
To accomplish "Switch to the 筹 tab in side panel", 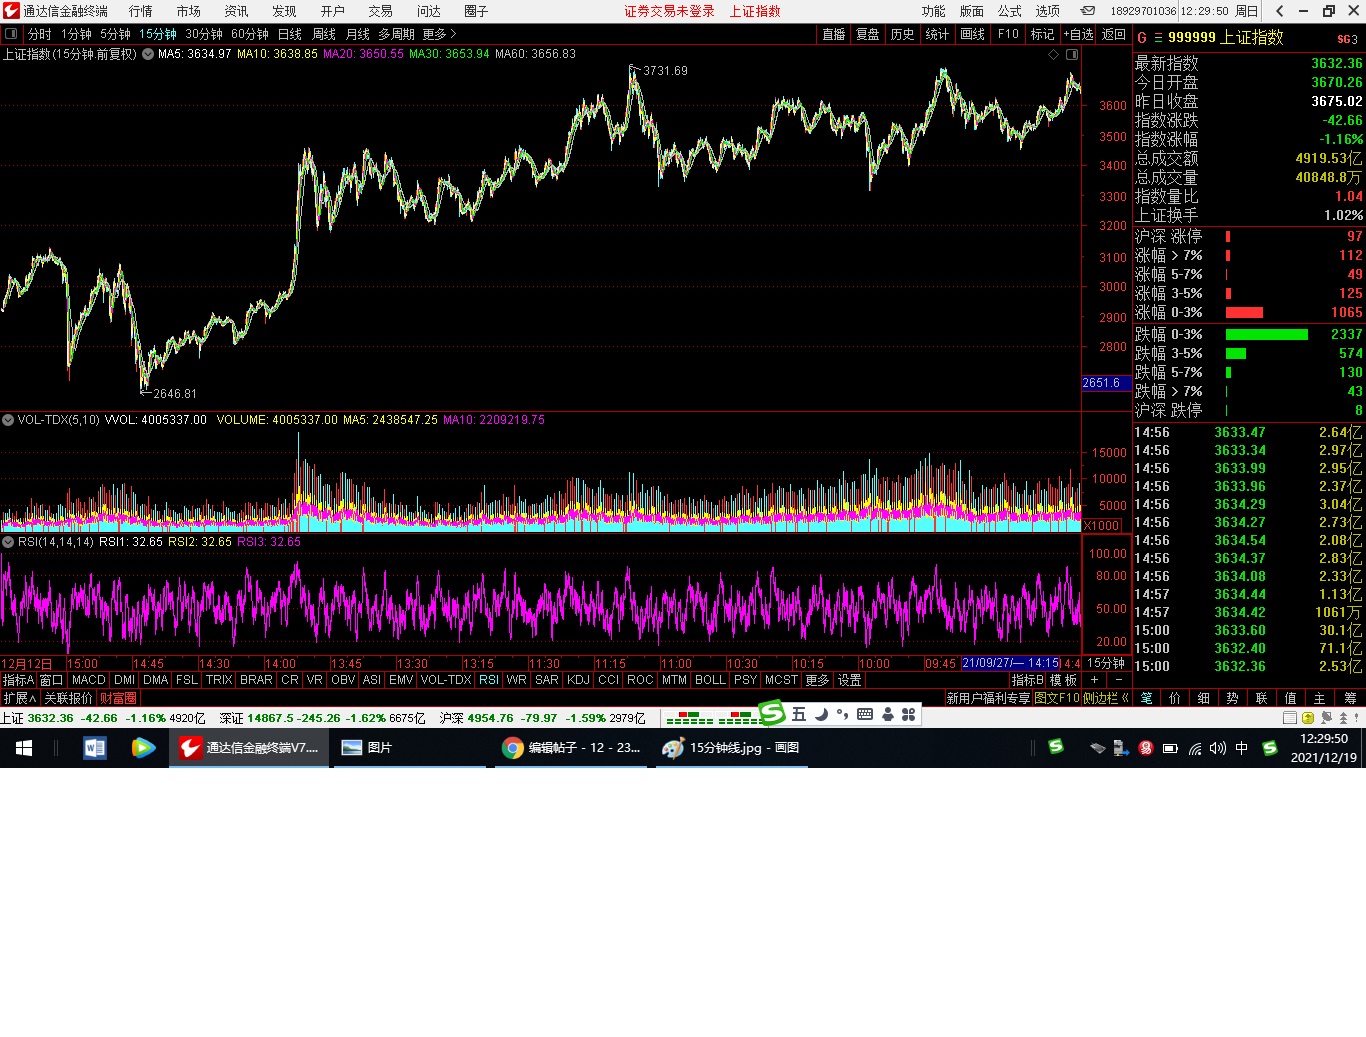I will click(x=1350, y=698).
